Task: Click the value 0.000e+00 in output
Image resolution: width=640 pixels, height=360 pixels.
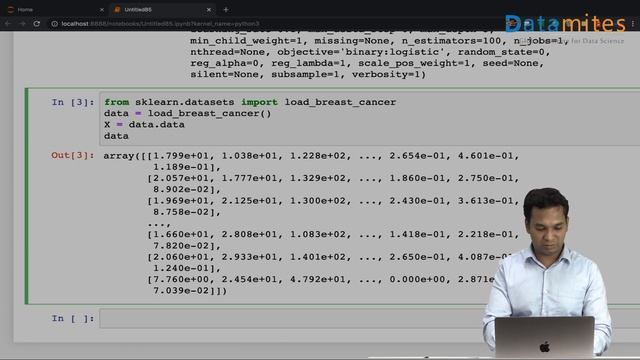Action: point(417,280)
